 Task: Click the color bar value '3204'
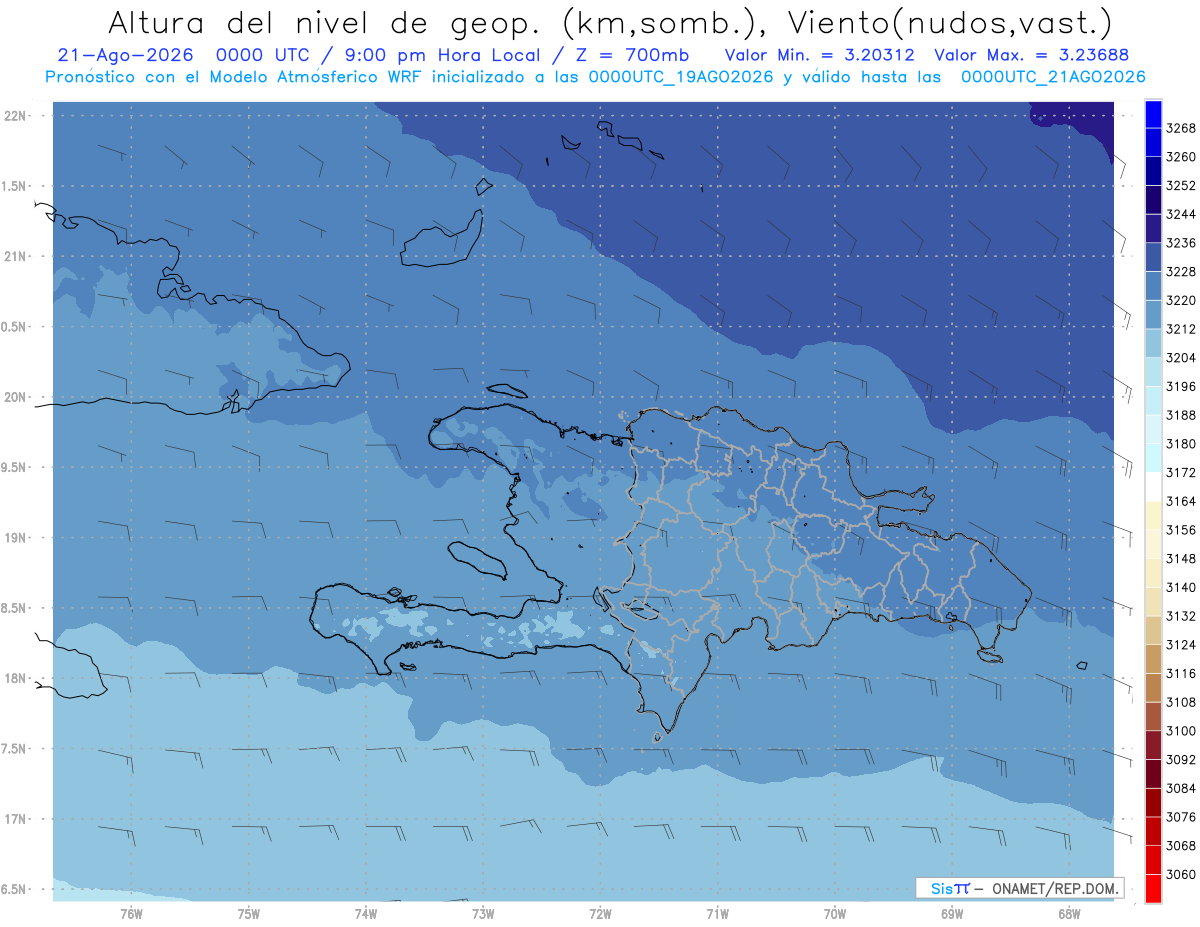click(1181, 357)
